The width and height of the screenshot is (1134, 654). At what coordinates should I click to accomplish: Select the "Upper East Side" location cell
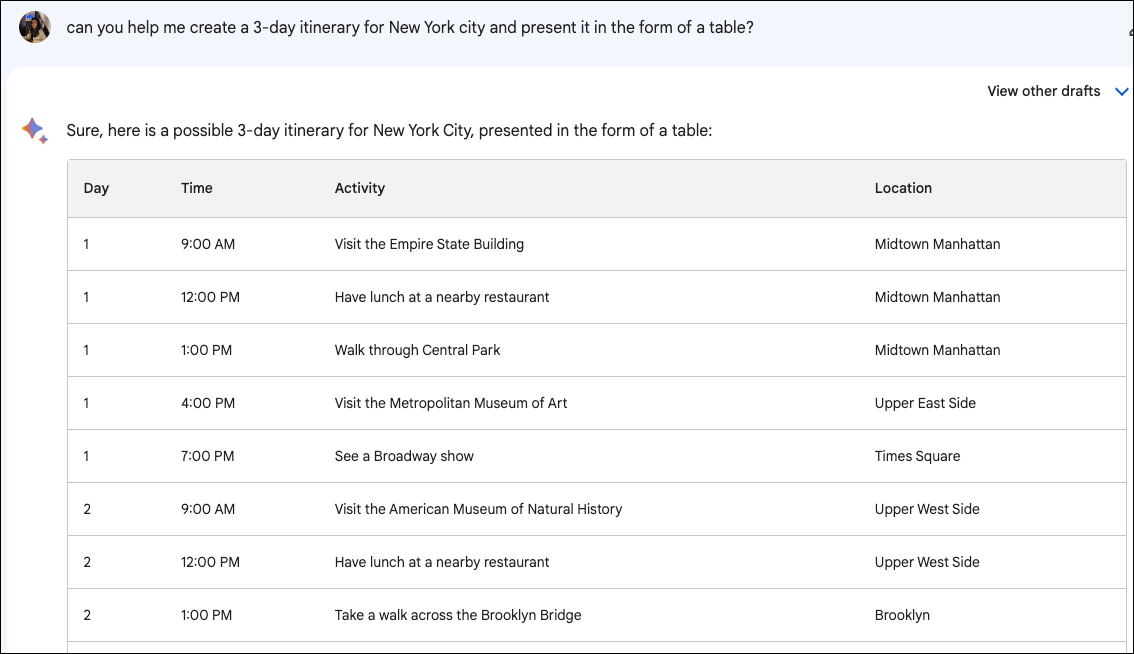click(x=925, y=403)
